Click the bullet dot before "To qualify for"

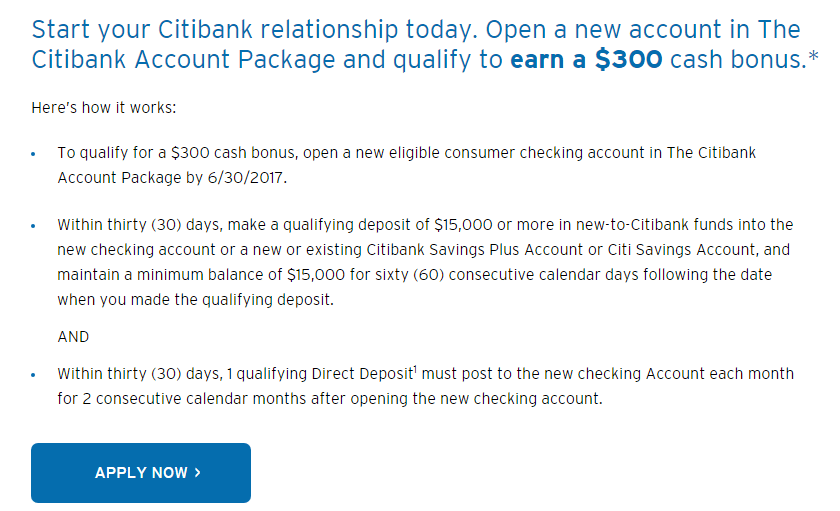pyautogui.click(x=33, y=154)
